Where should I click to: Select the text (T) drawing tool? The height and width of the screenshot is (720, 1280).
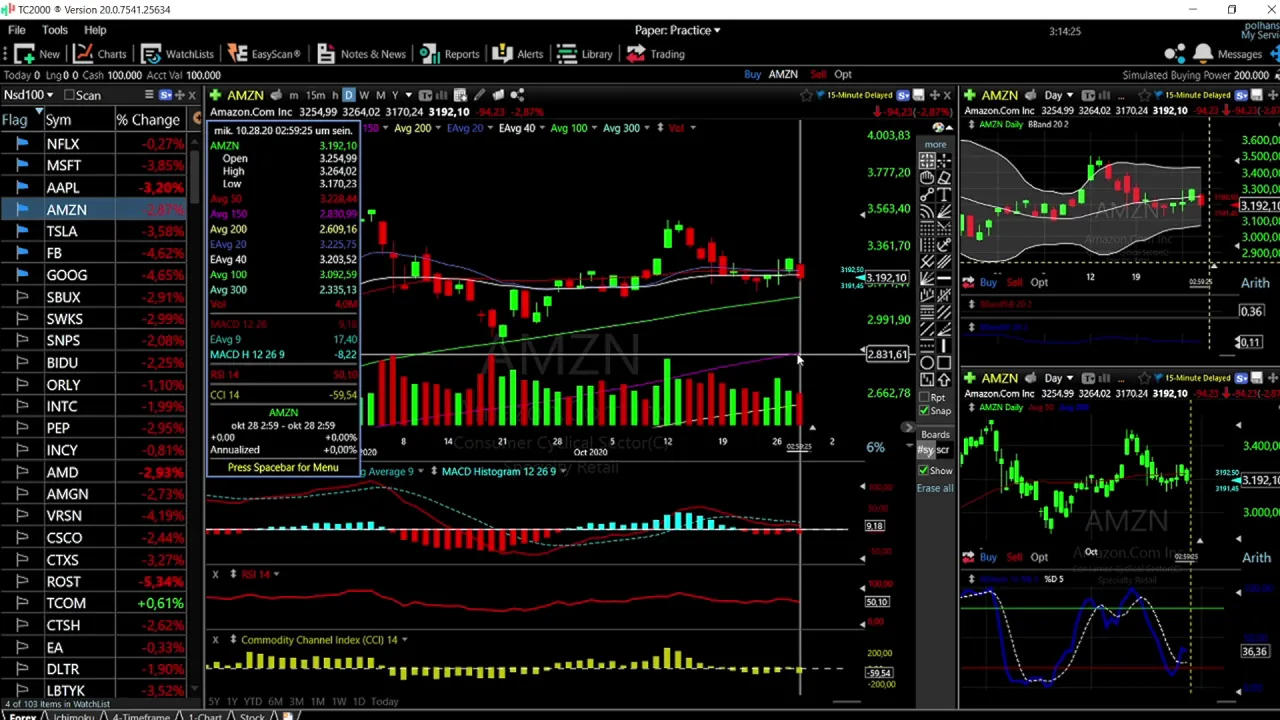coord(944,195)
